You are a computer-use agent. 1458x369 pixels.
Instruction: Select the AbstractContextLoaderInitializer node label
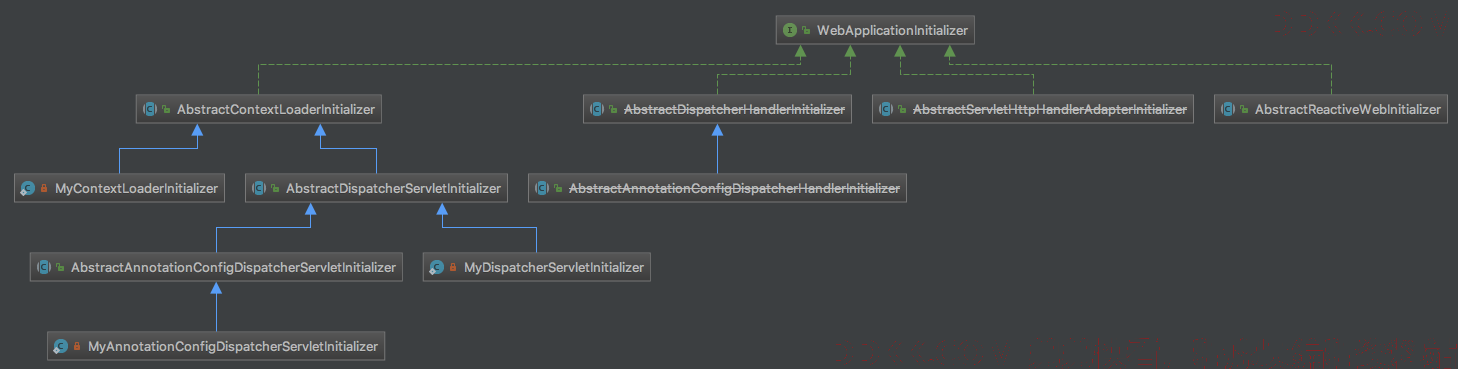(276, 109)
